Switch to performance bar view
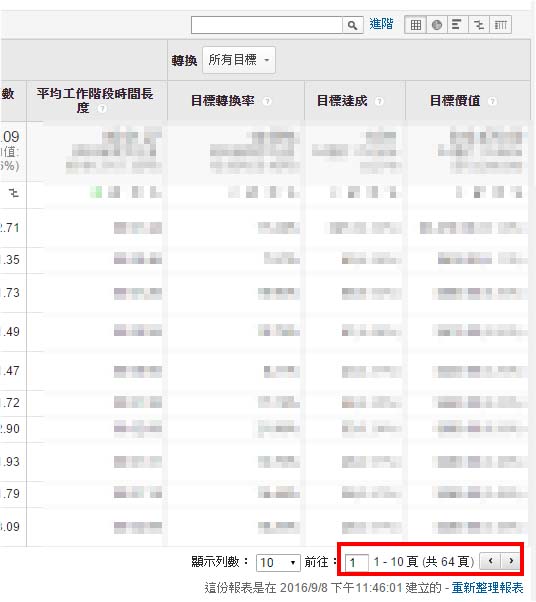The height and width of the screenshot is (602, 536). tap(457, 25)
